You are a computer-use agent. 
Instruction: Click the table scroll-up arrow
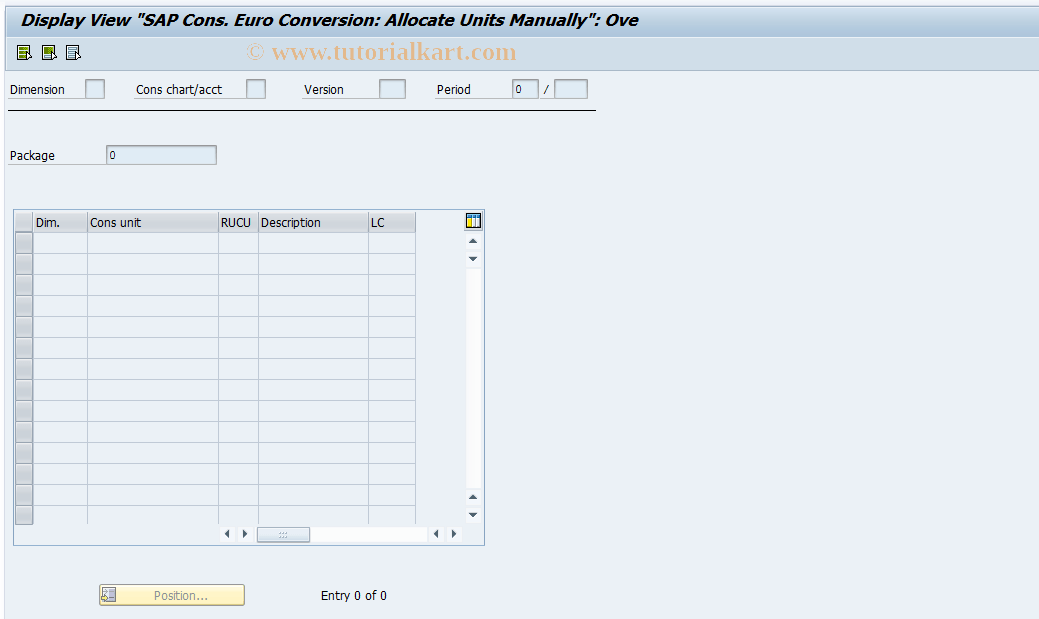click(x=473, y=240)
